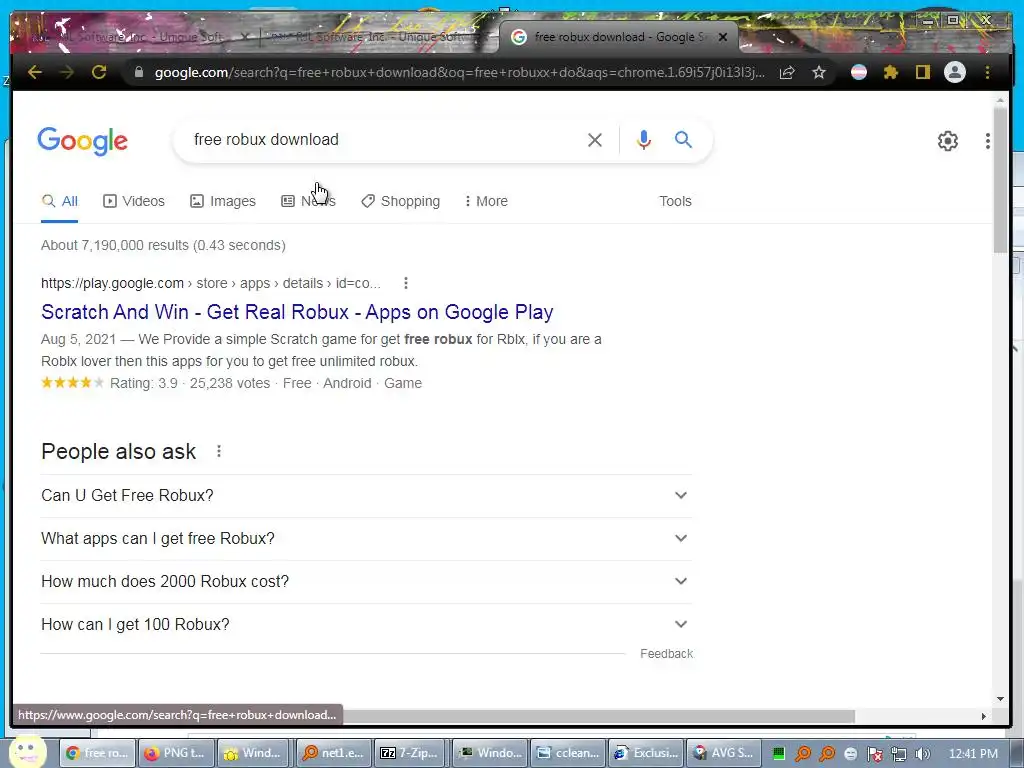Image resolution: width=1024 pixels, height=768 pixels.
Task: Close the free robux download tab
Action: (x=722, y=37)
